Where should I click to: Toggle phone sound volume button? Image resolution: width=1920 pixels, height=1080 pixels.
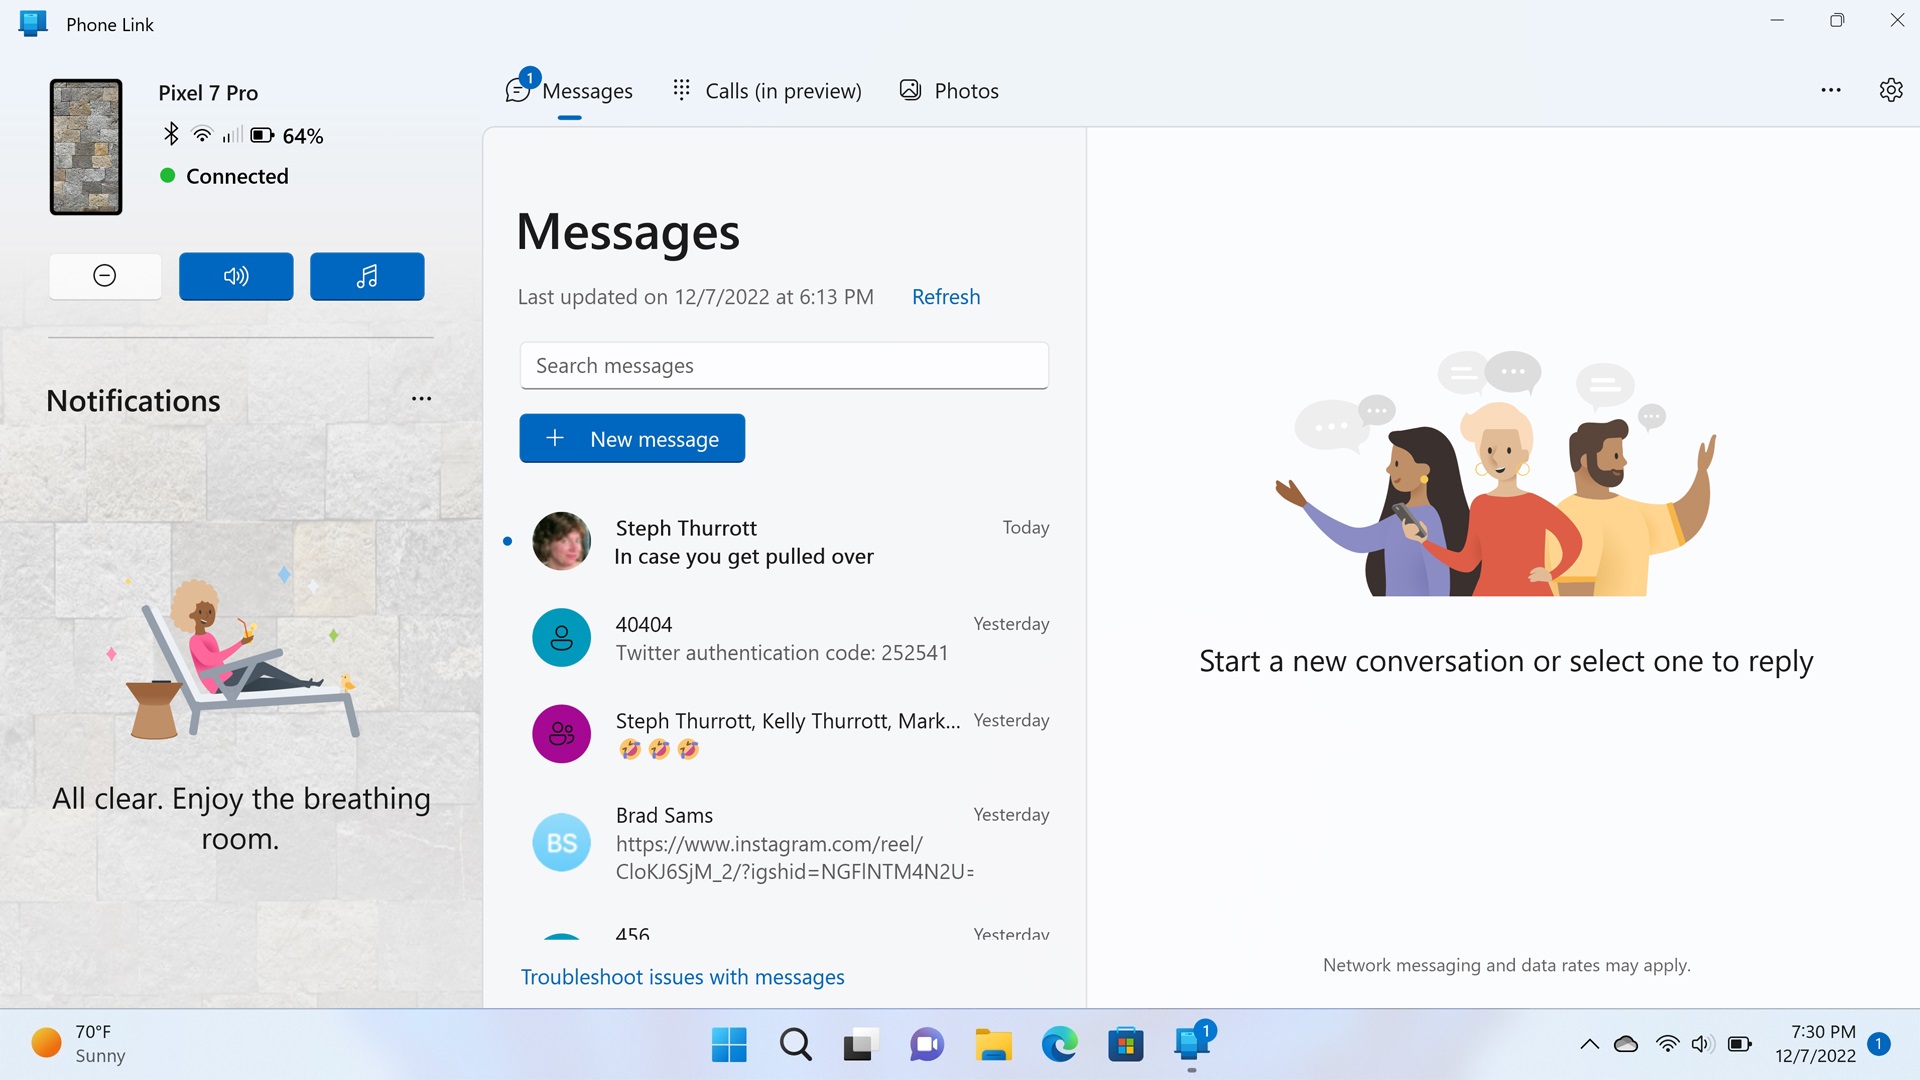point(236,276)
